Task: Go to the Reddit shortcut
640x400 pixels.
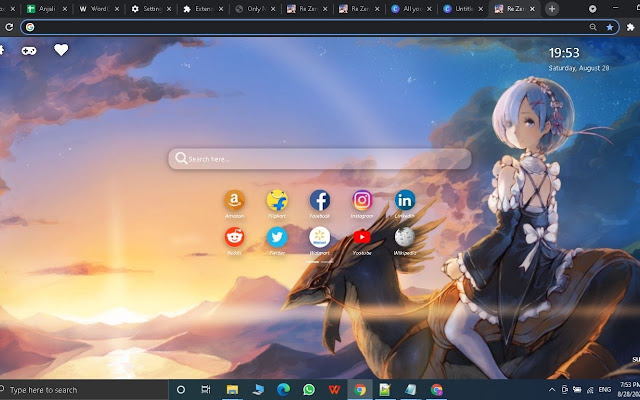Action: [x=235, y=237]
